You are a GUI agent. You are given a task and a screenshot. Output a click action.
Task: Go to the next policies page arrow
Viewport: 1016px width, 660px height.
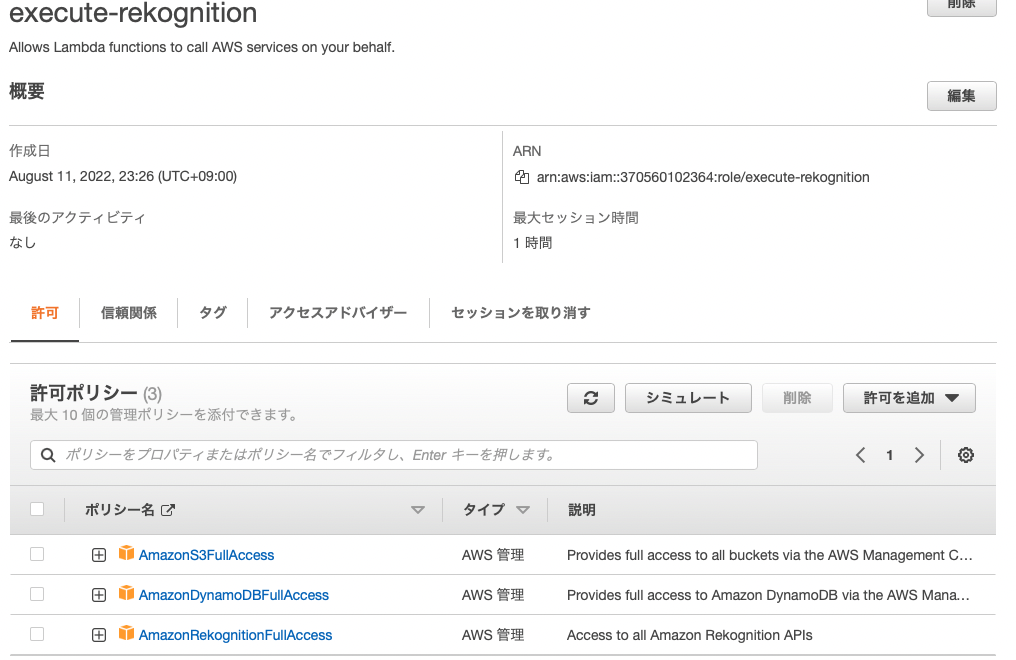919,455
